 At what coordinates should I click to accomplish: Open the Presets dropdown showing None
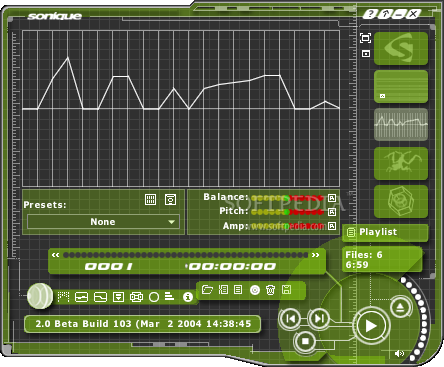[x=103, y=222]
